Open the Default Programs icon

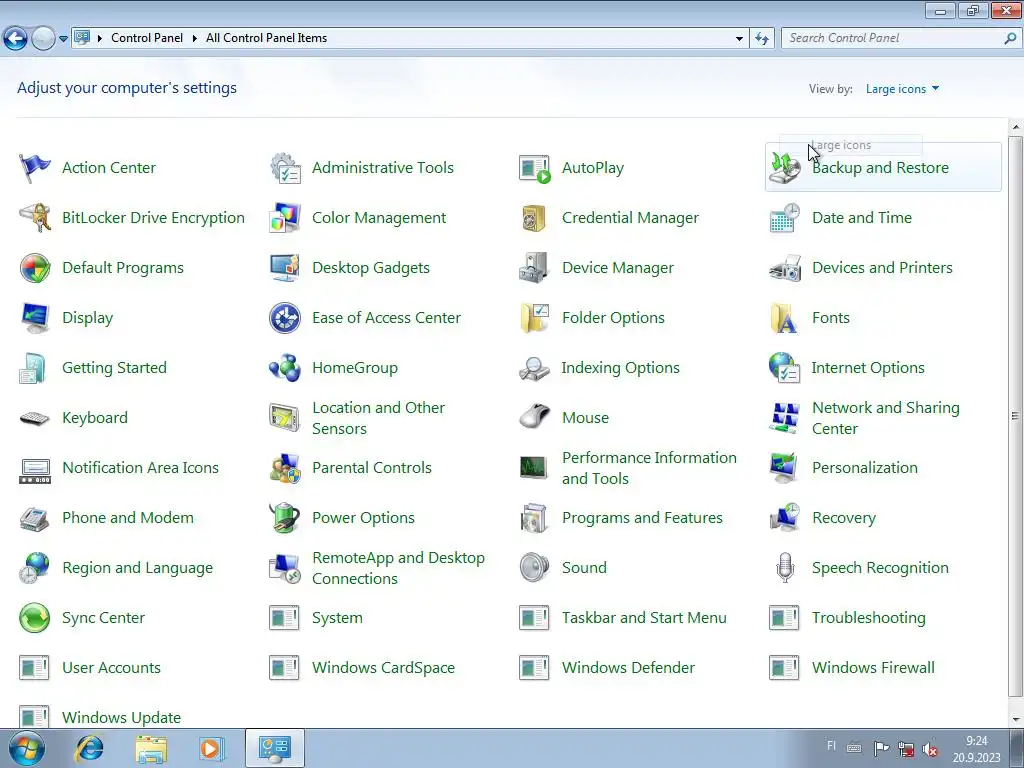click(x=35, y=268)
